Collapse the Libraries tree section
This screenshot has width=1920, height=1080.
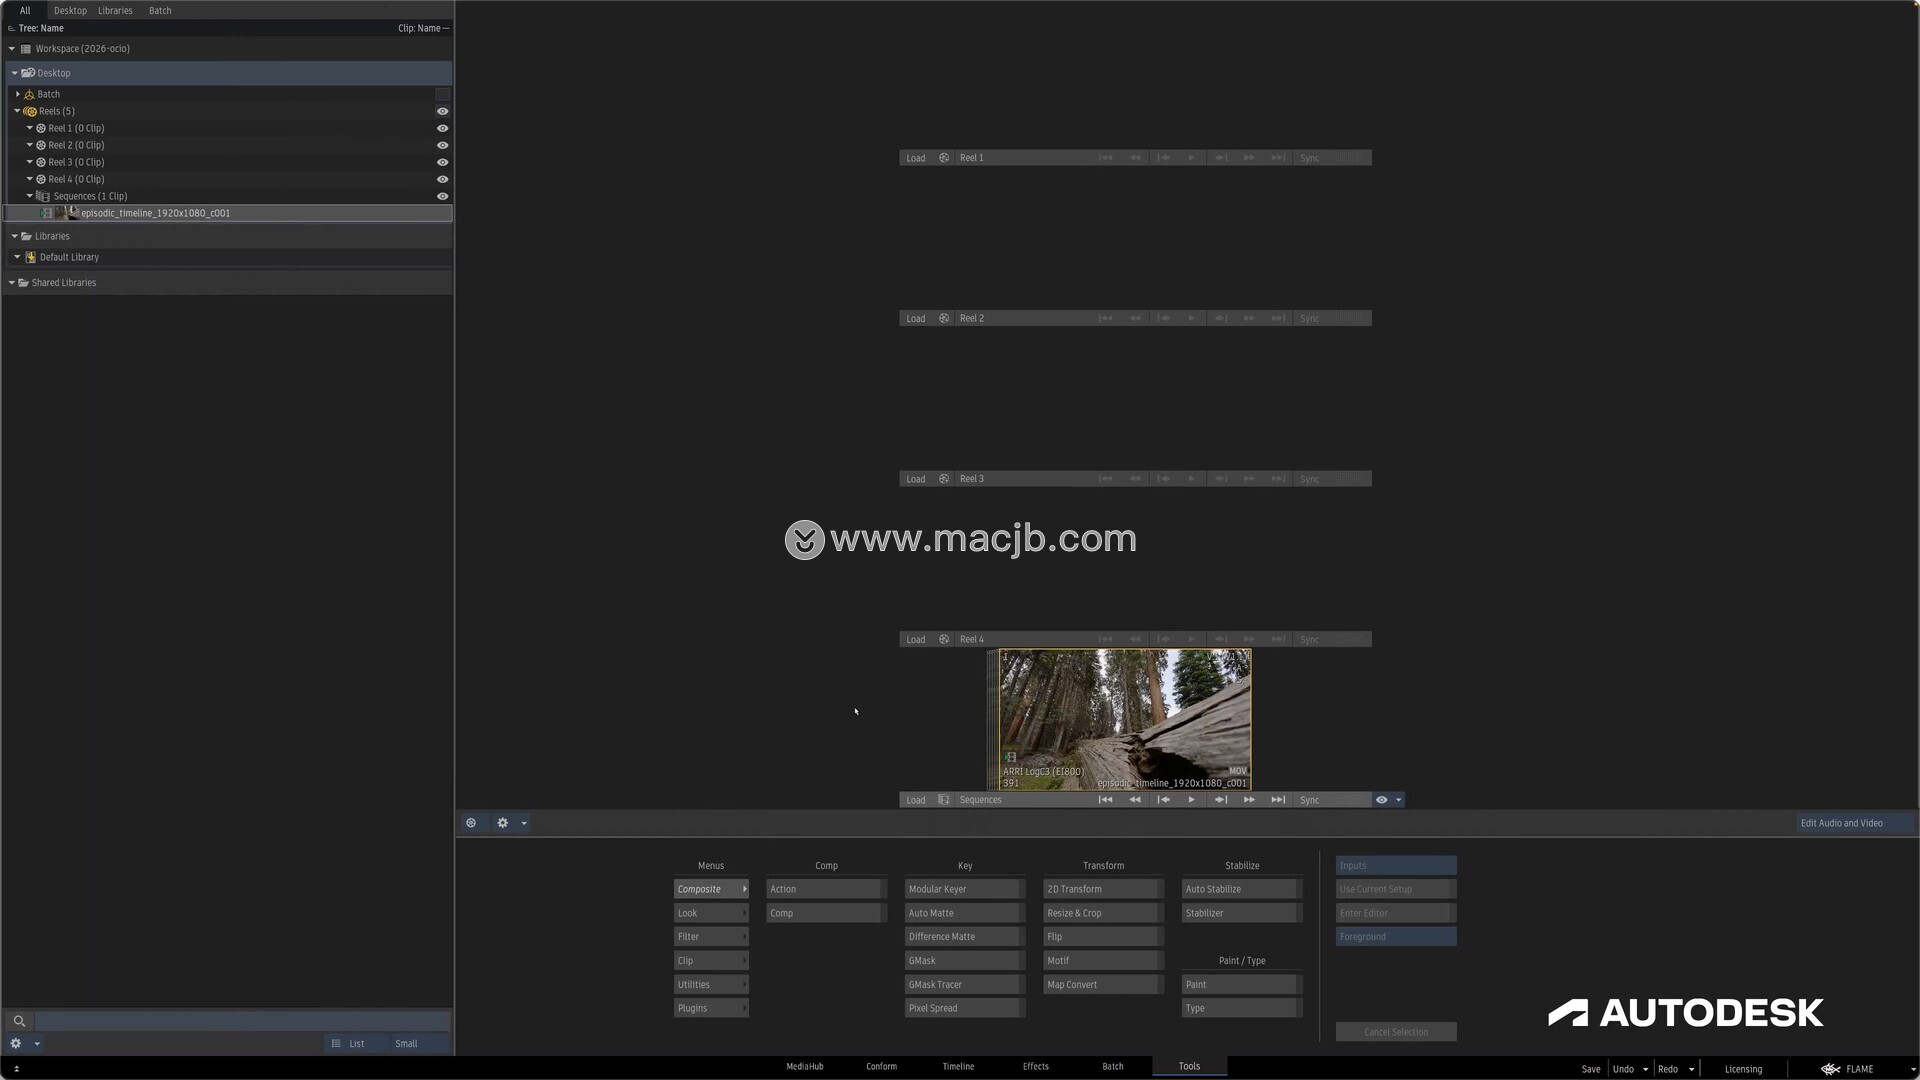click(14, 236)
